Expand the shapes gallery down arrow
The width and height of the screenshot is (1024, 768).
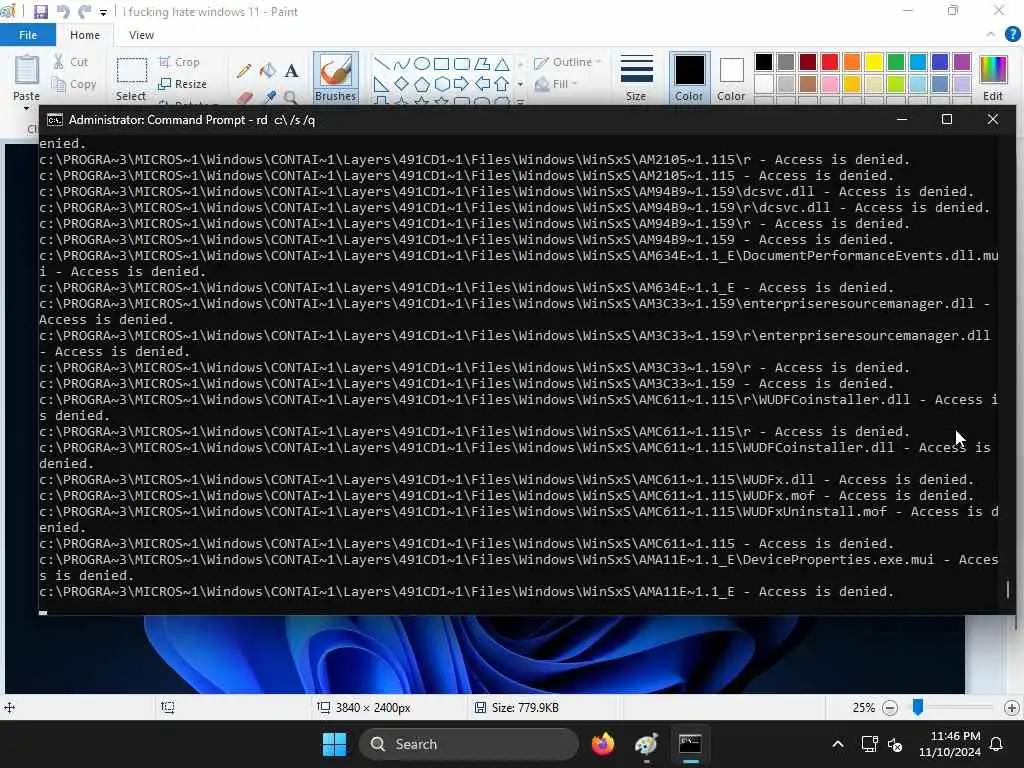(x=520, y=84)
